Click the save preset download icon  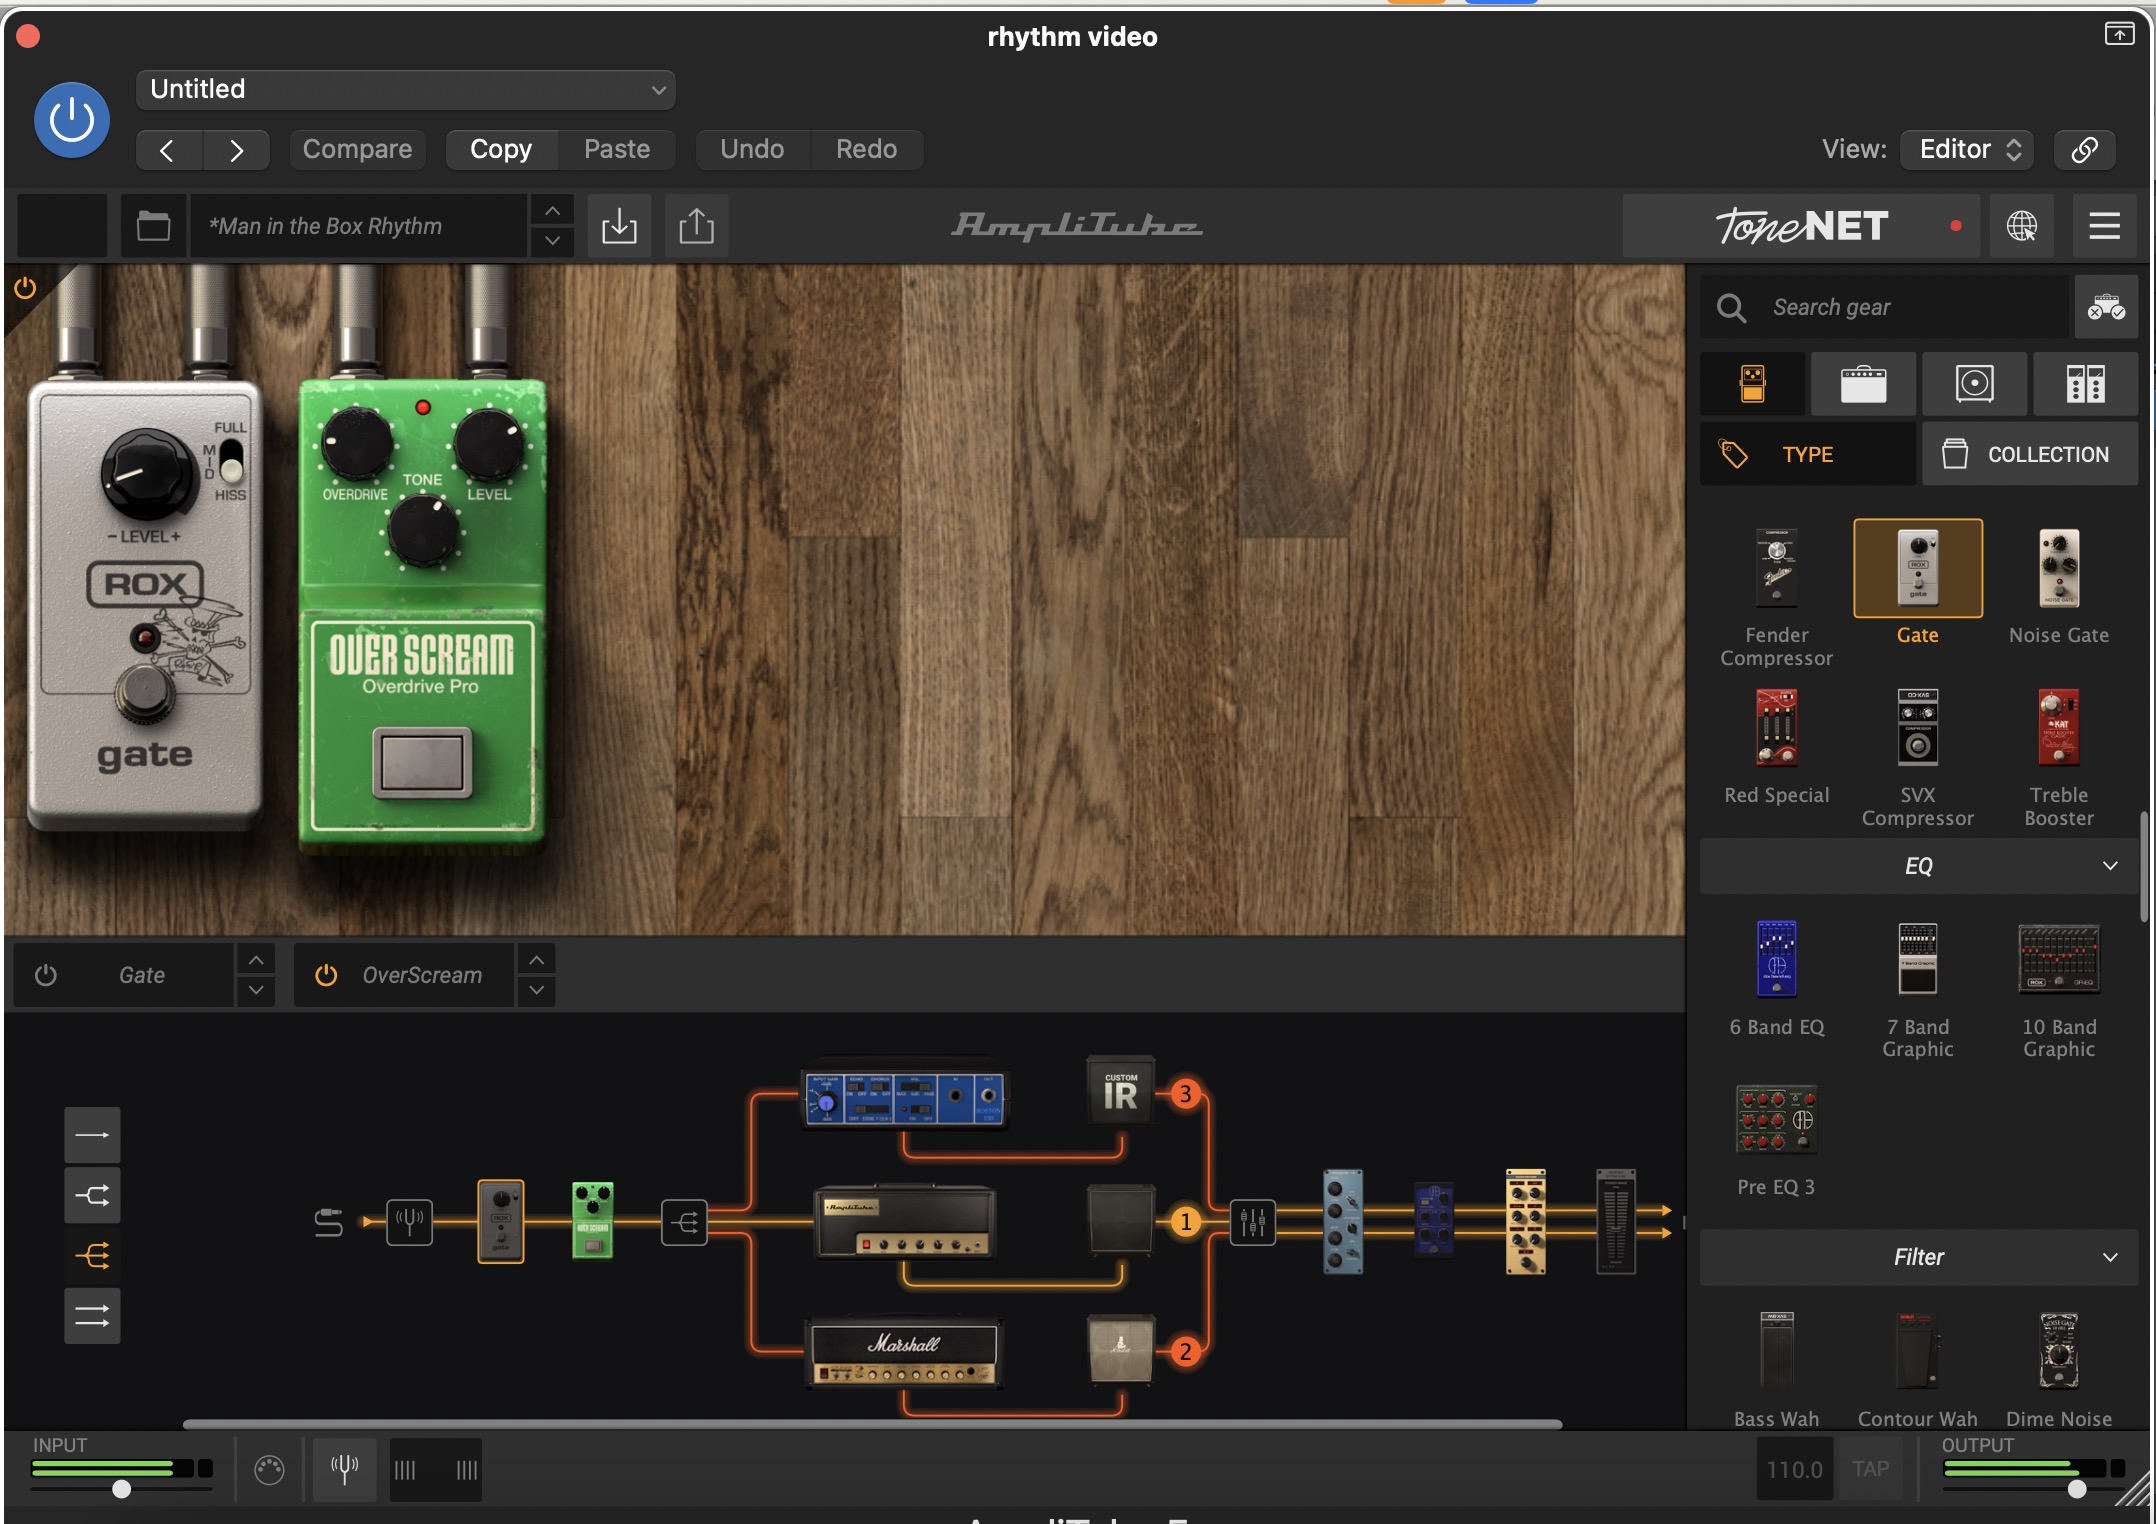[619, 226]
